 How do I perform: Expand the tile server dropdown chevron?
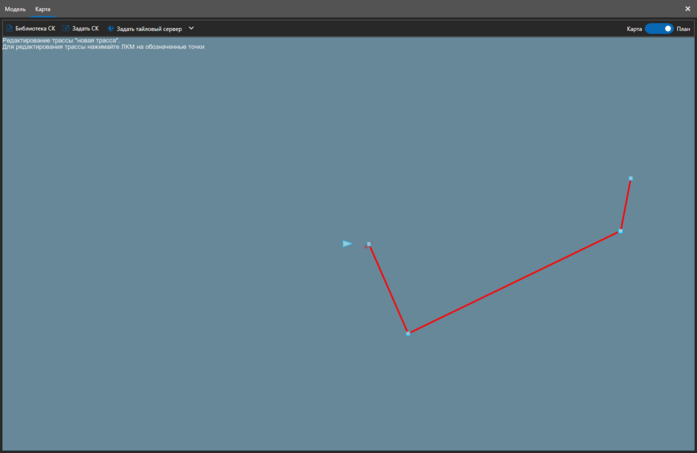click(191, 29)
